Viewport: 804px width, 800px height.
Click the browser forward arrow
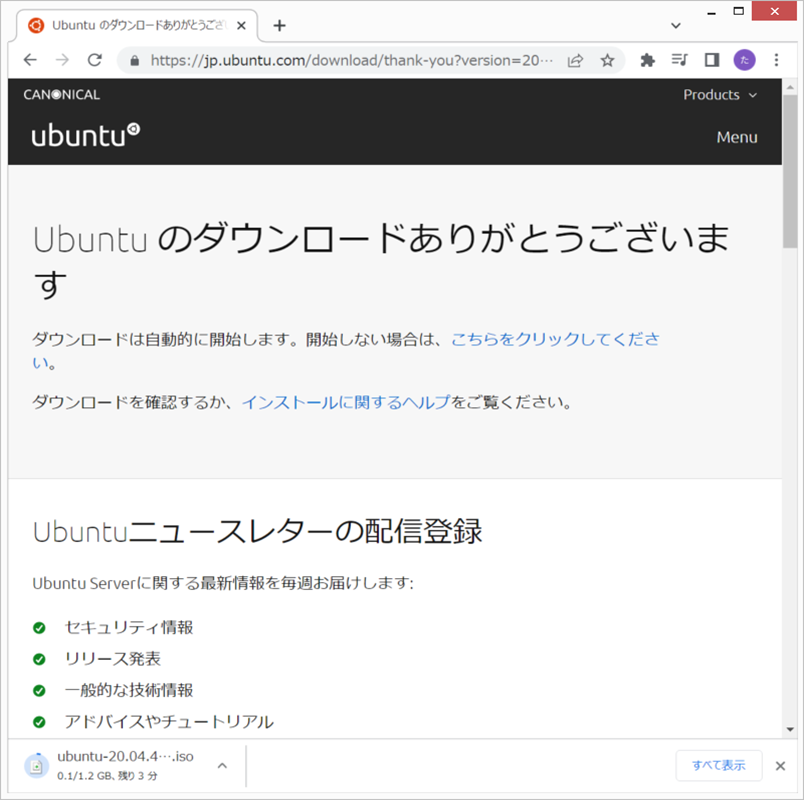coord(62,60)
